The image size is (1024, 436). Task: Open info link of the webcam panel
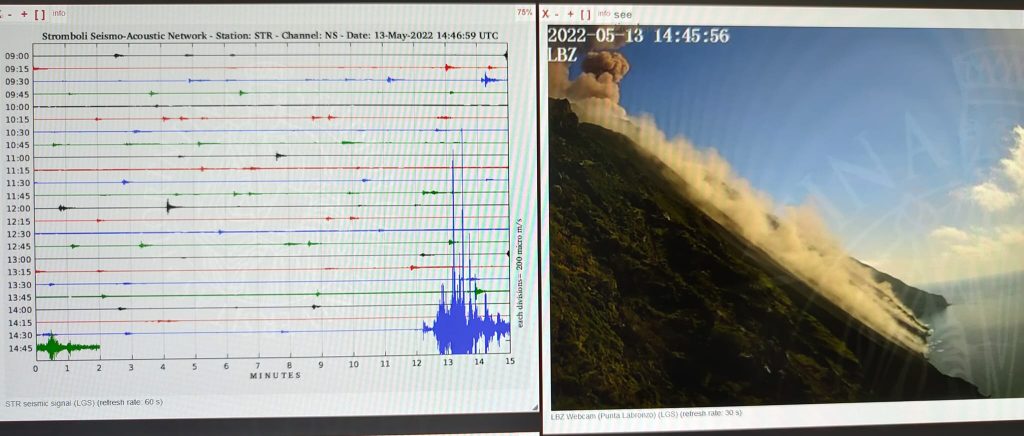pyautogui.click(x=605, y=14)
